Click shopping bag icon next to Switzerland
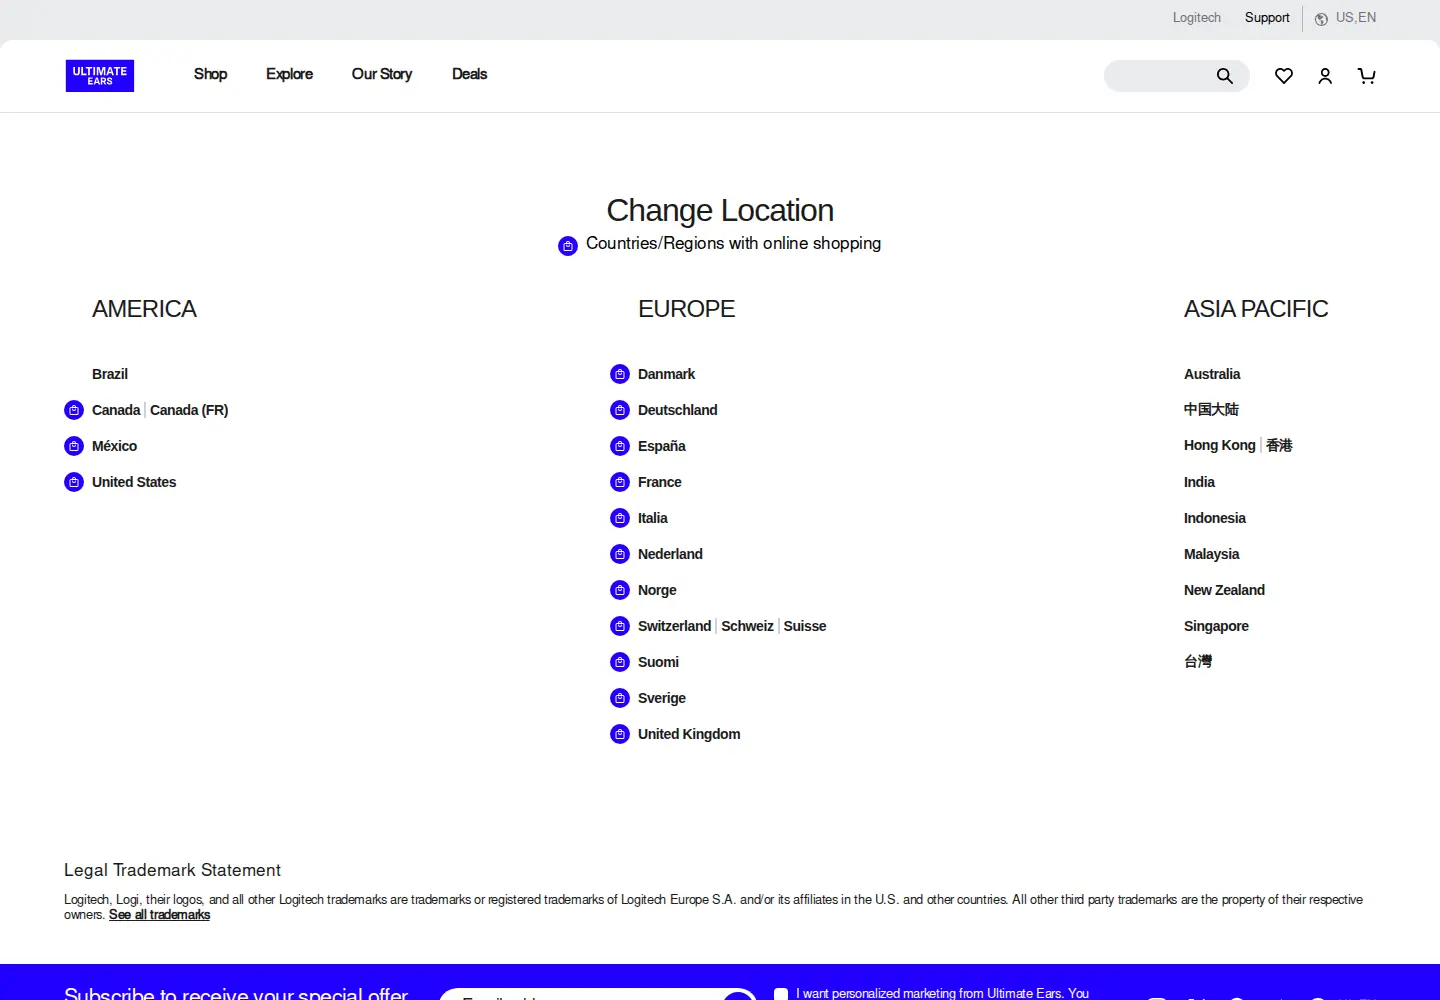 click(x=620, y=626)
